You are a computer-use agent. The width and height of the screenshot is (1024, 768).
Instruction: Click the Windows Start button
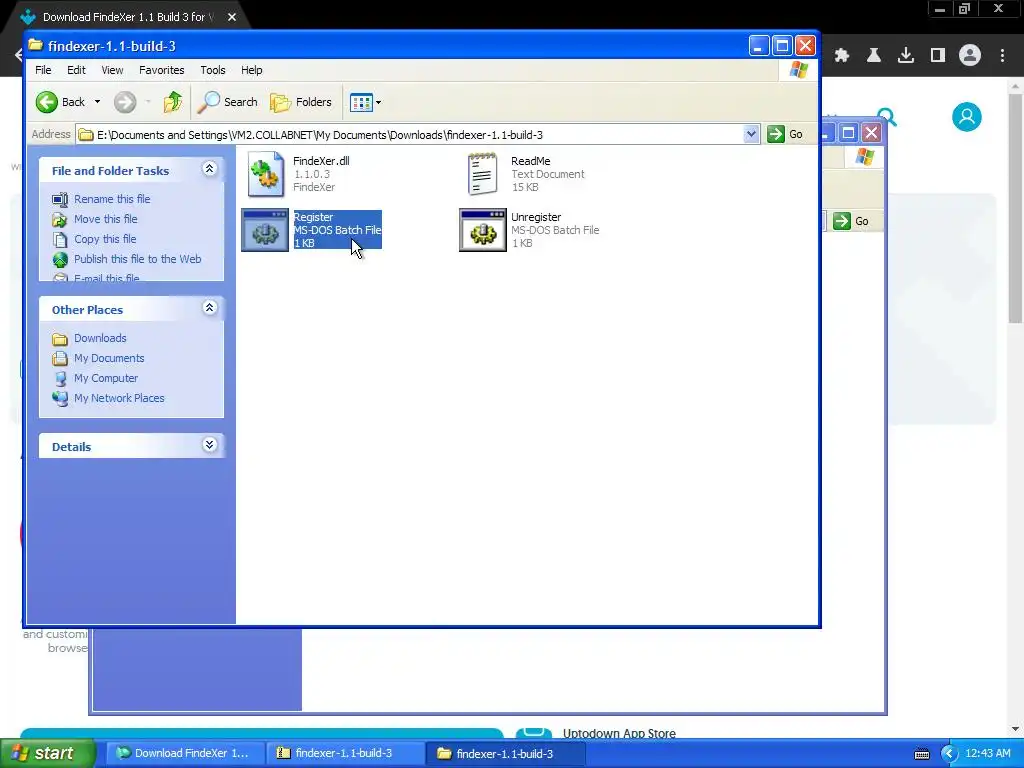coord(48,754)
